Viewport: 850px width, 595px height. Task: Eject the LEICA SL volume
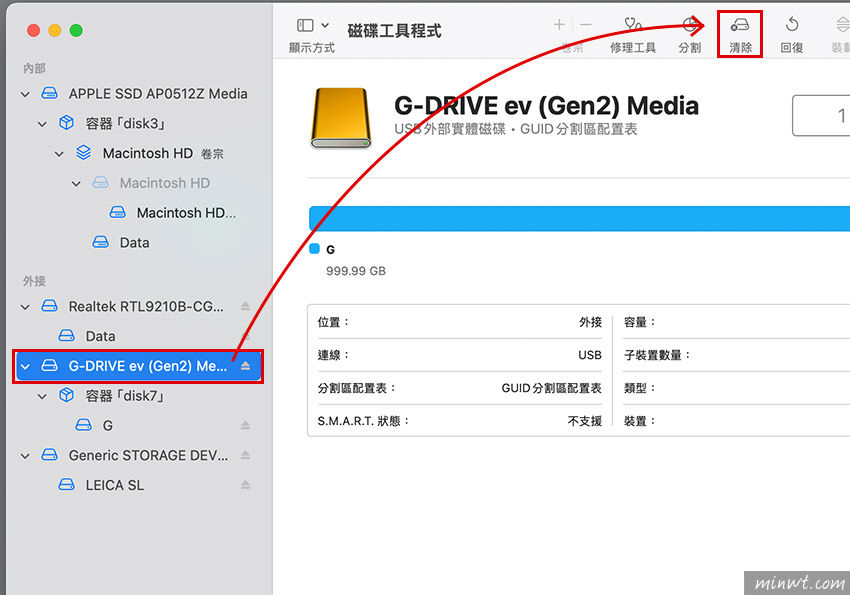(246, 485)
